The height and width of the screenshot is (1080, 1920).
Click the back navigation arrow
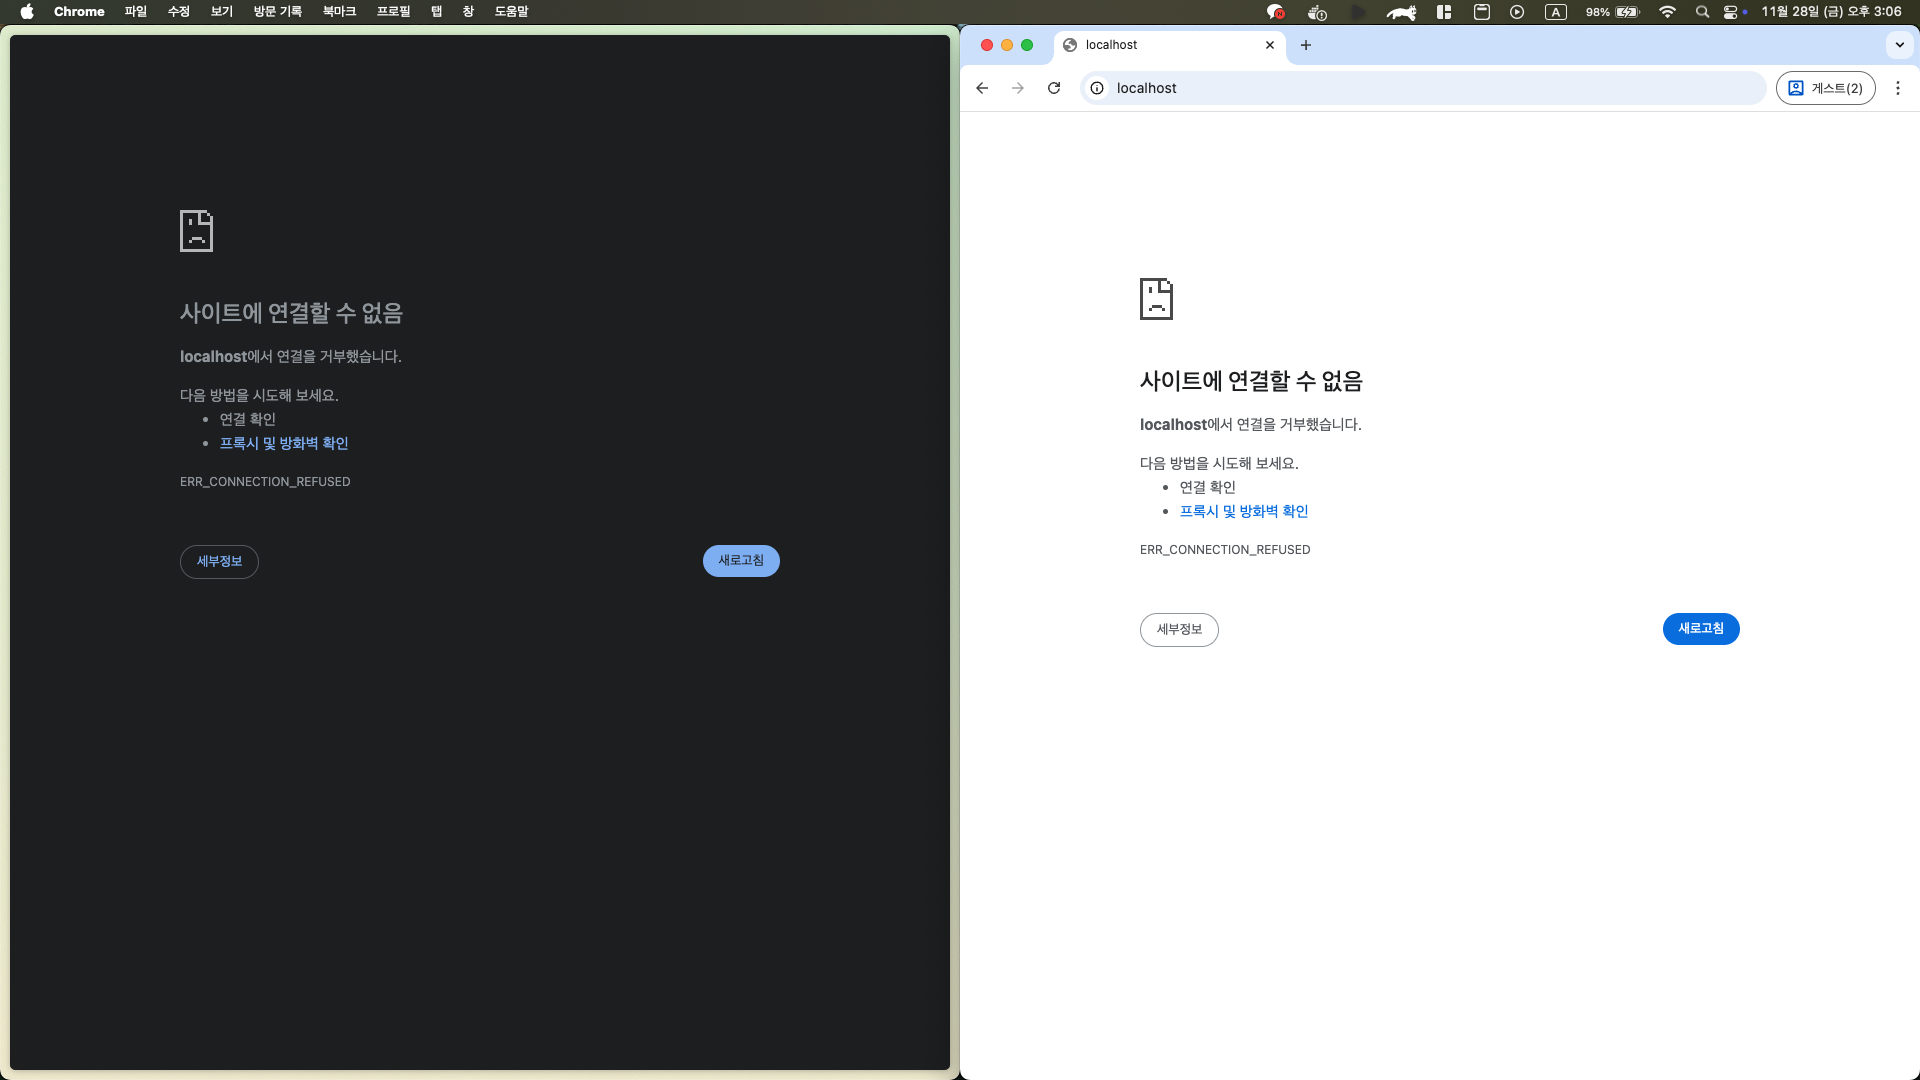click(982, 88)
